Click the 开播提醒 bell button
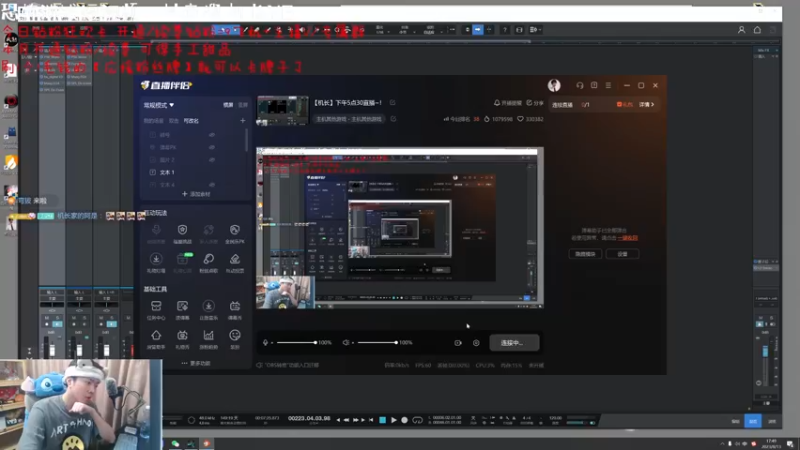The image size is (800, 450). click(x=508, y=103)
